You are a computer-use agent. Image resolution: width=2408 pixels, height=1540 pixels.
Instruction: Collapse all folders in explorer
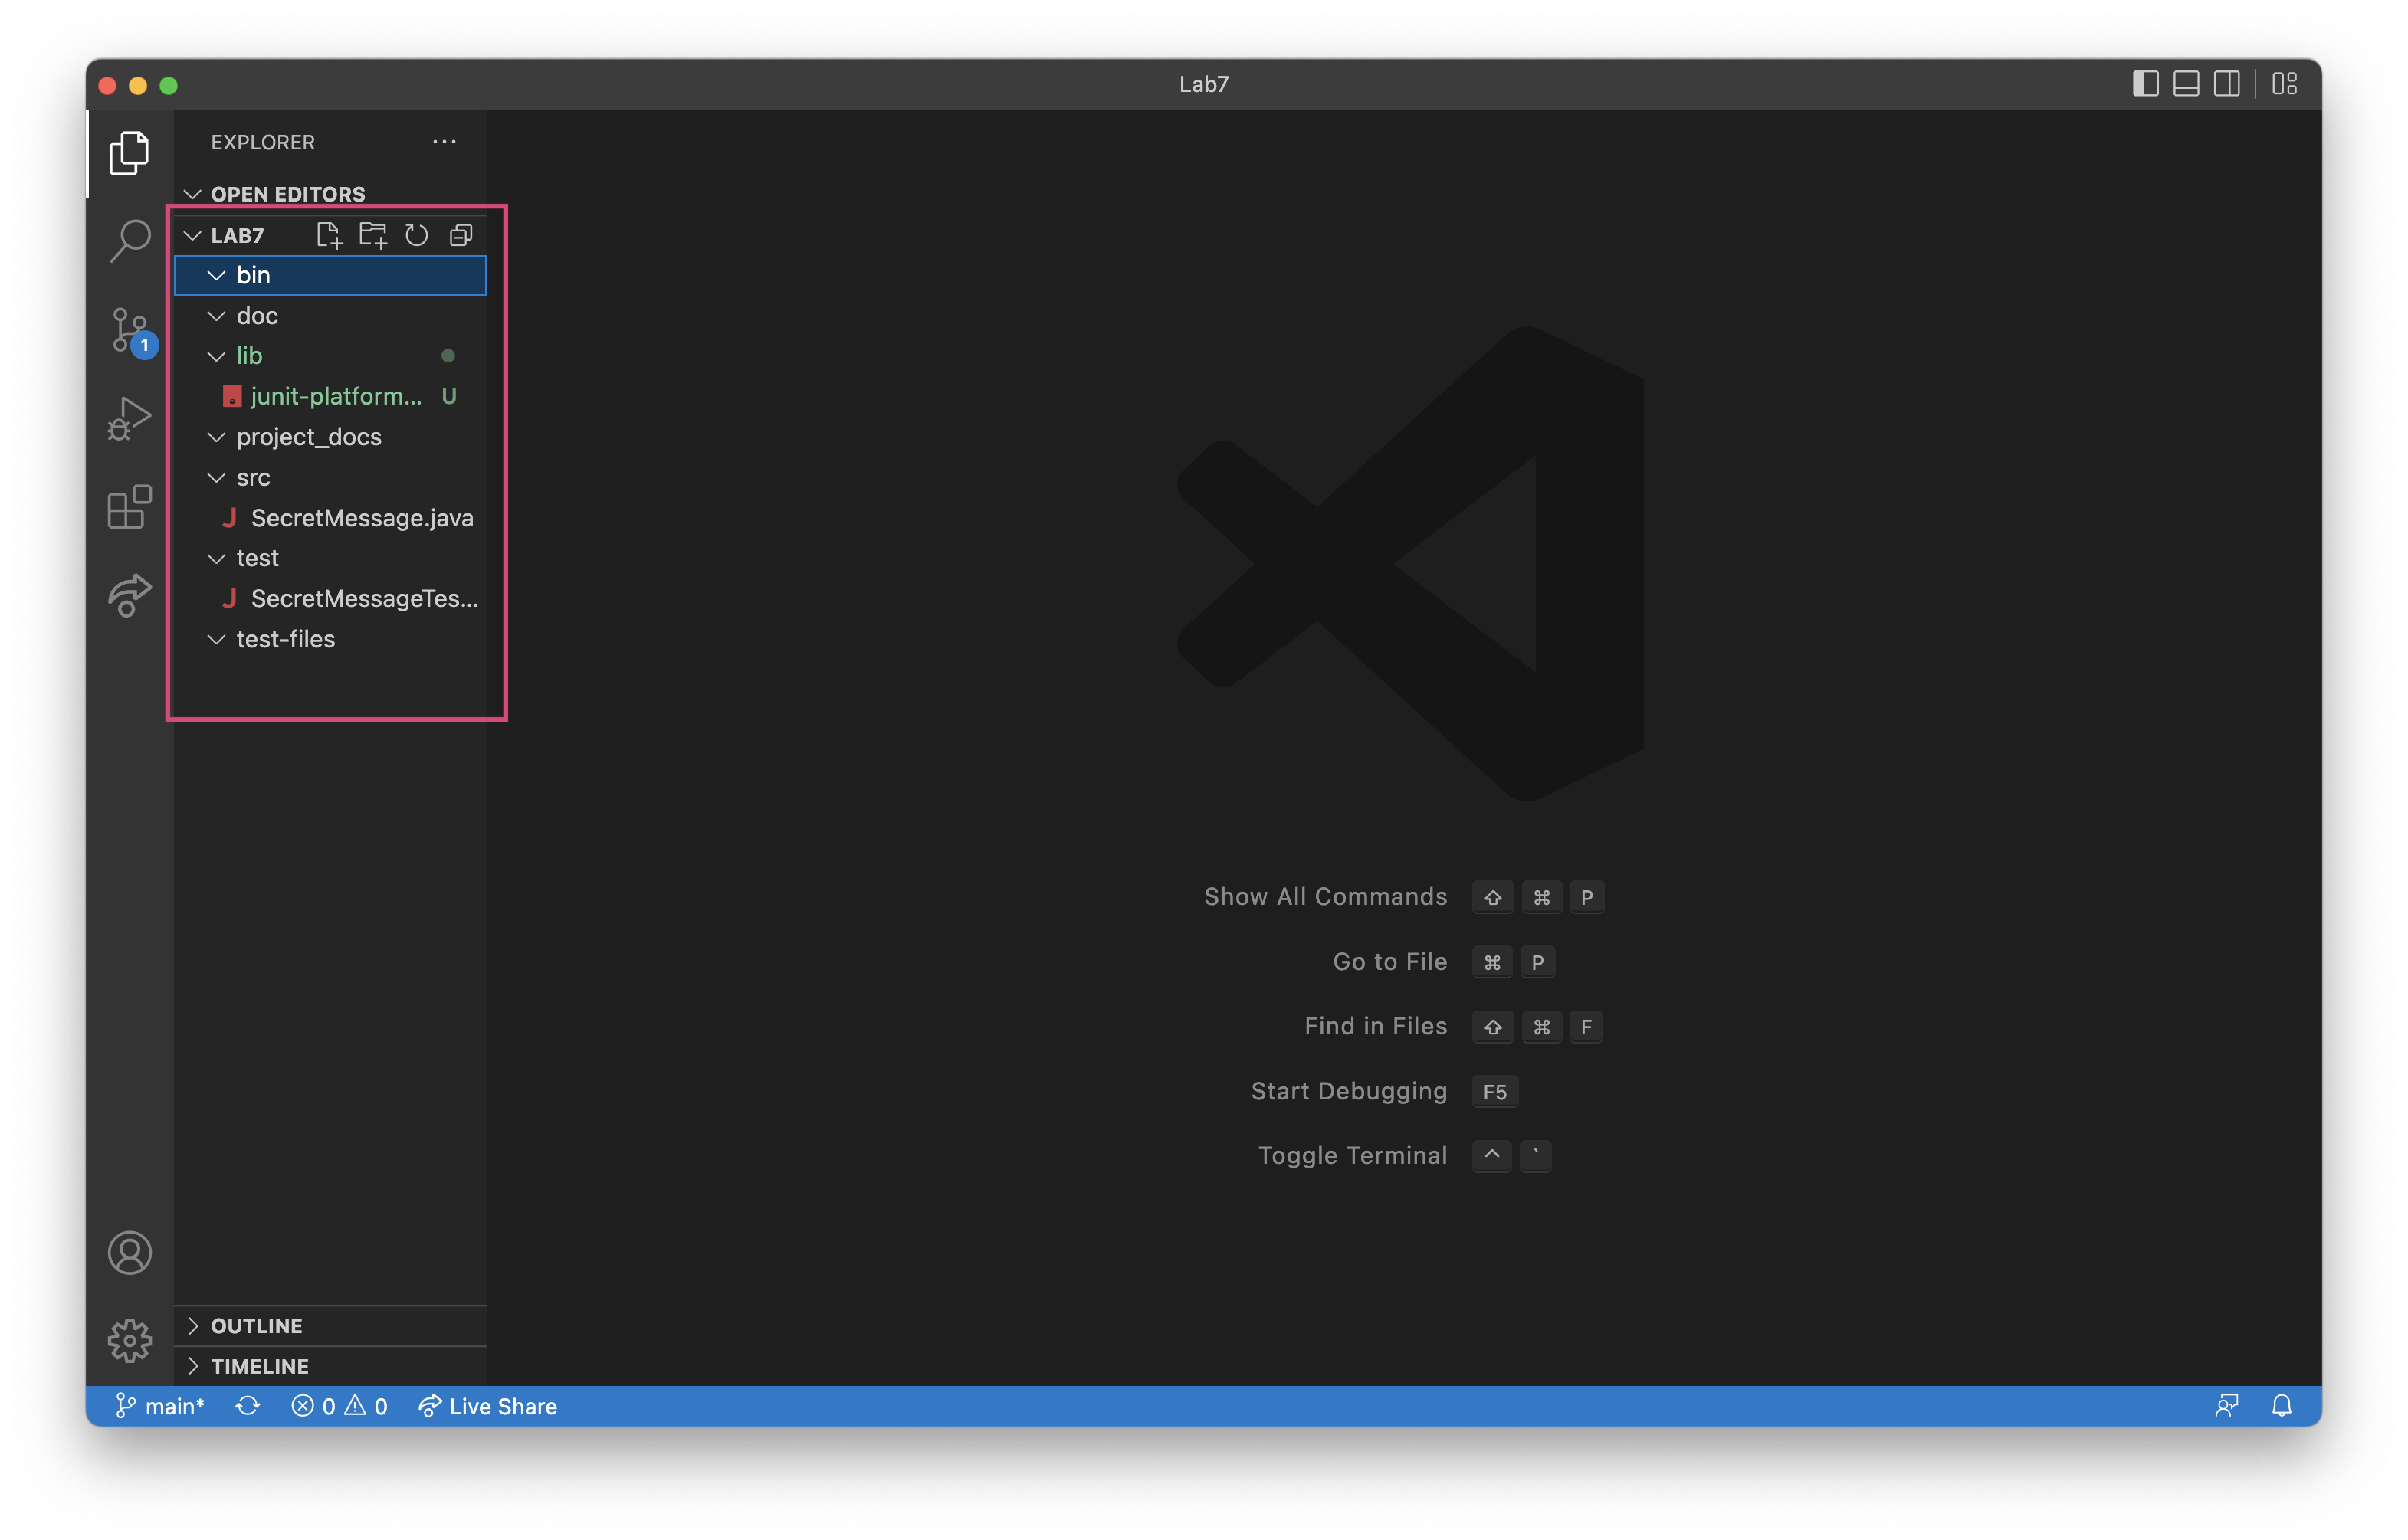click(461, 235)
